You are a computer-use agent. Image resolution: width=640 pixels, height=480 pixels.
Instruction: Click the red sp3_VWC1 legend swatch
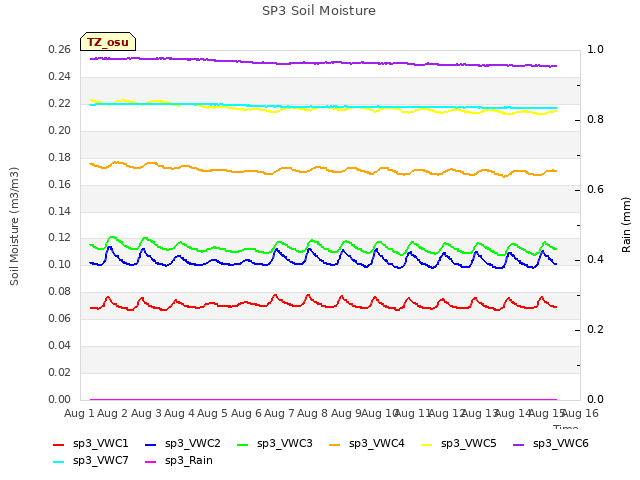(59, 444)
